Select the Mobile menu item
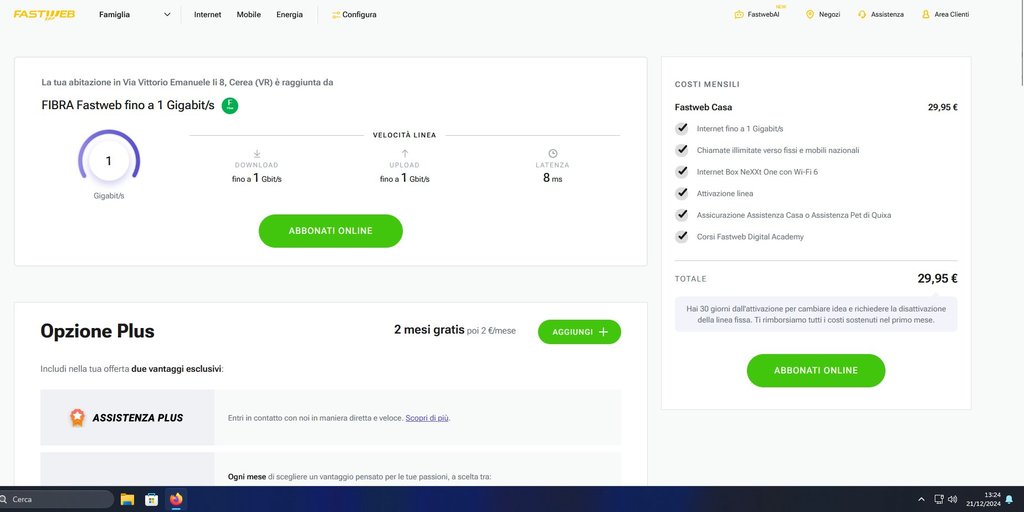 coord(248,15)
